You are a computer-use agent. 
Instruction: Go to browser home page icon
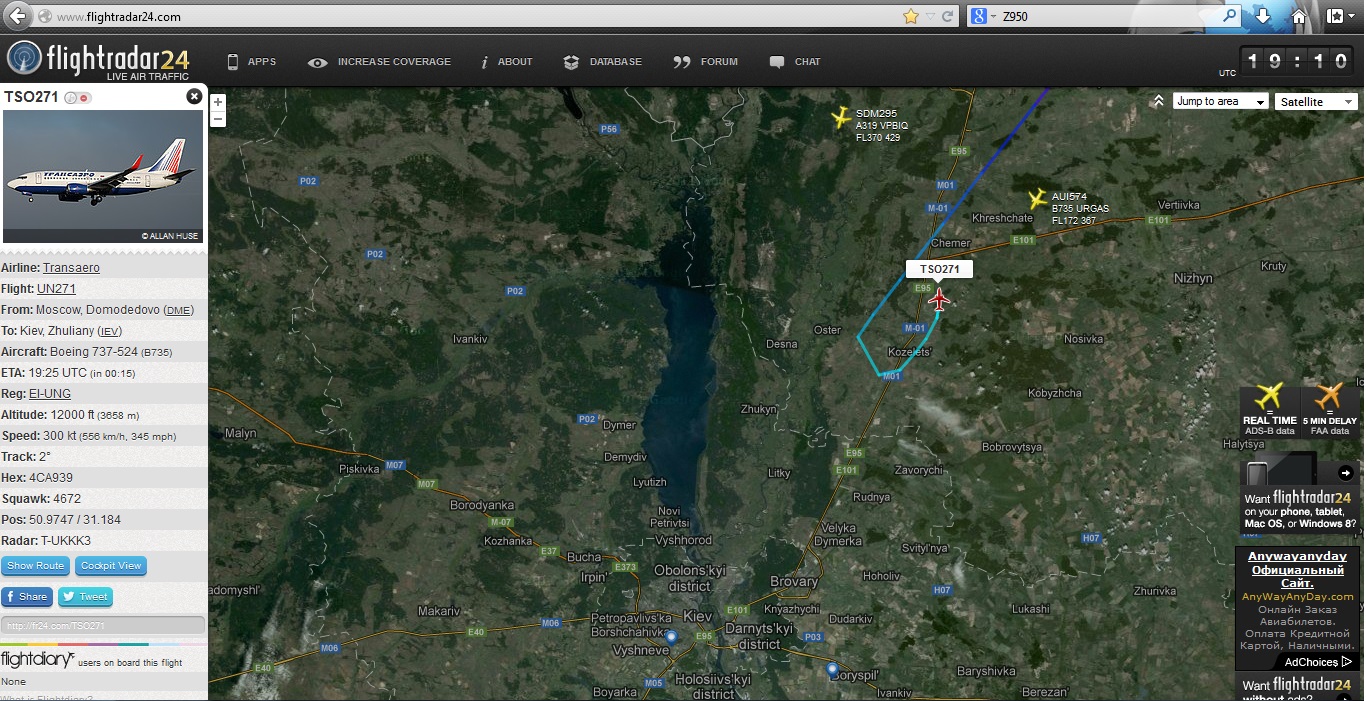click(x=1298, y=16)
